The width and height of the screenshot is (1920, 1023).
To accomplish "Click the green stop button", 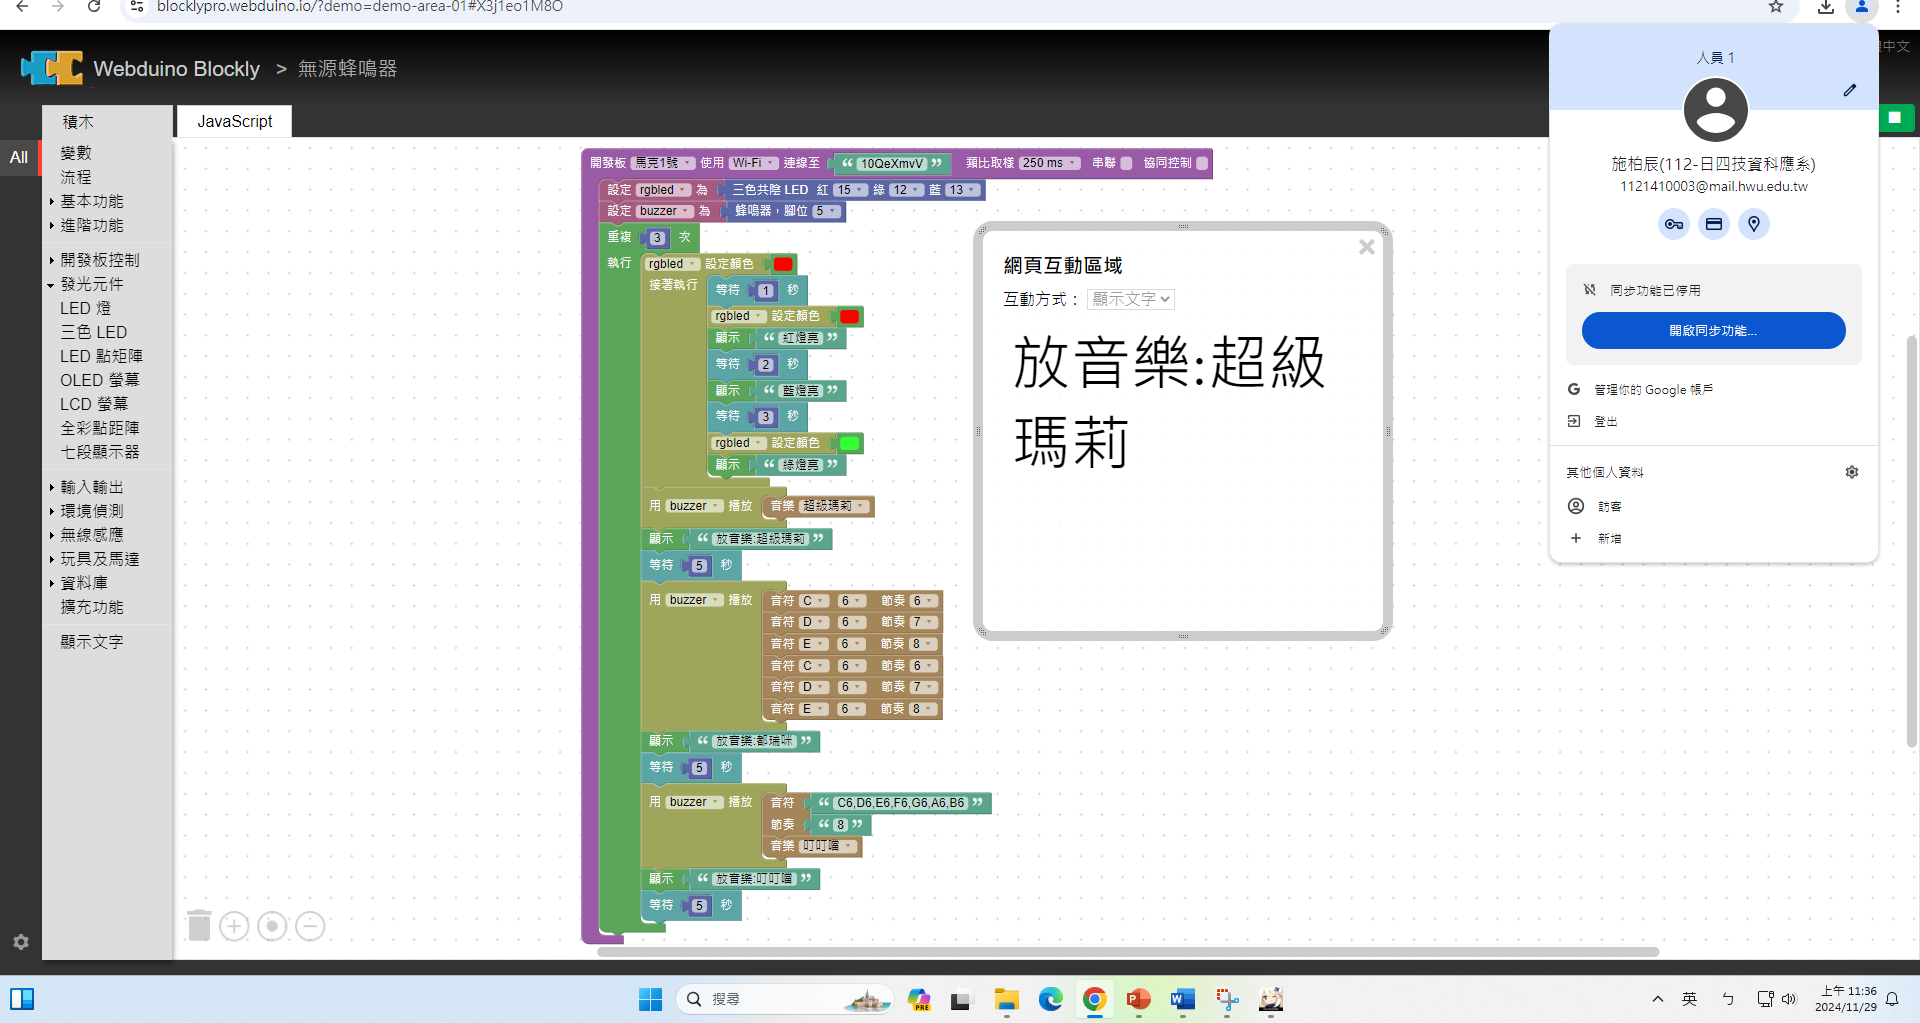I will (x=1894, y=118).
